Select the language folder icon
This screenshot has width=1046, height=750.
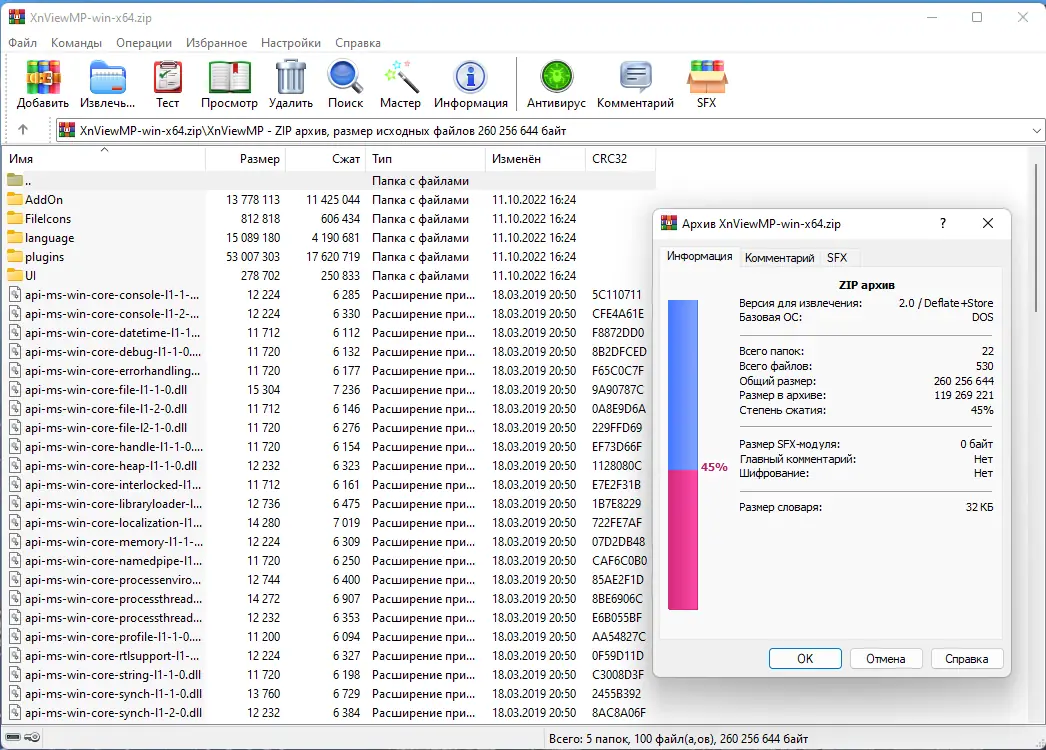click(x=15, y=237)
